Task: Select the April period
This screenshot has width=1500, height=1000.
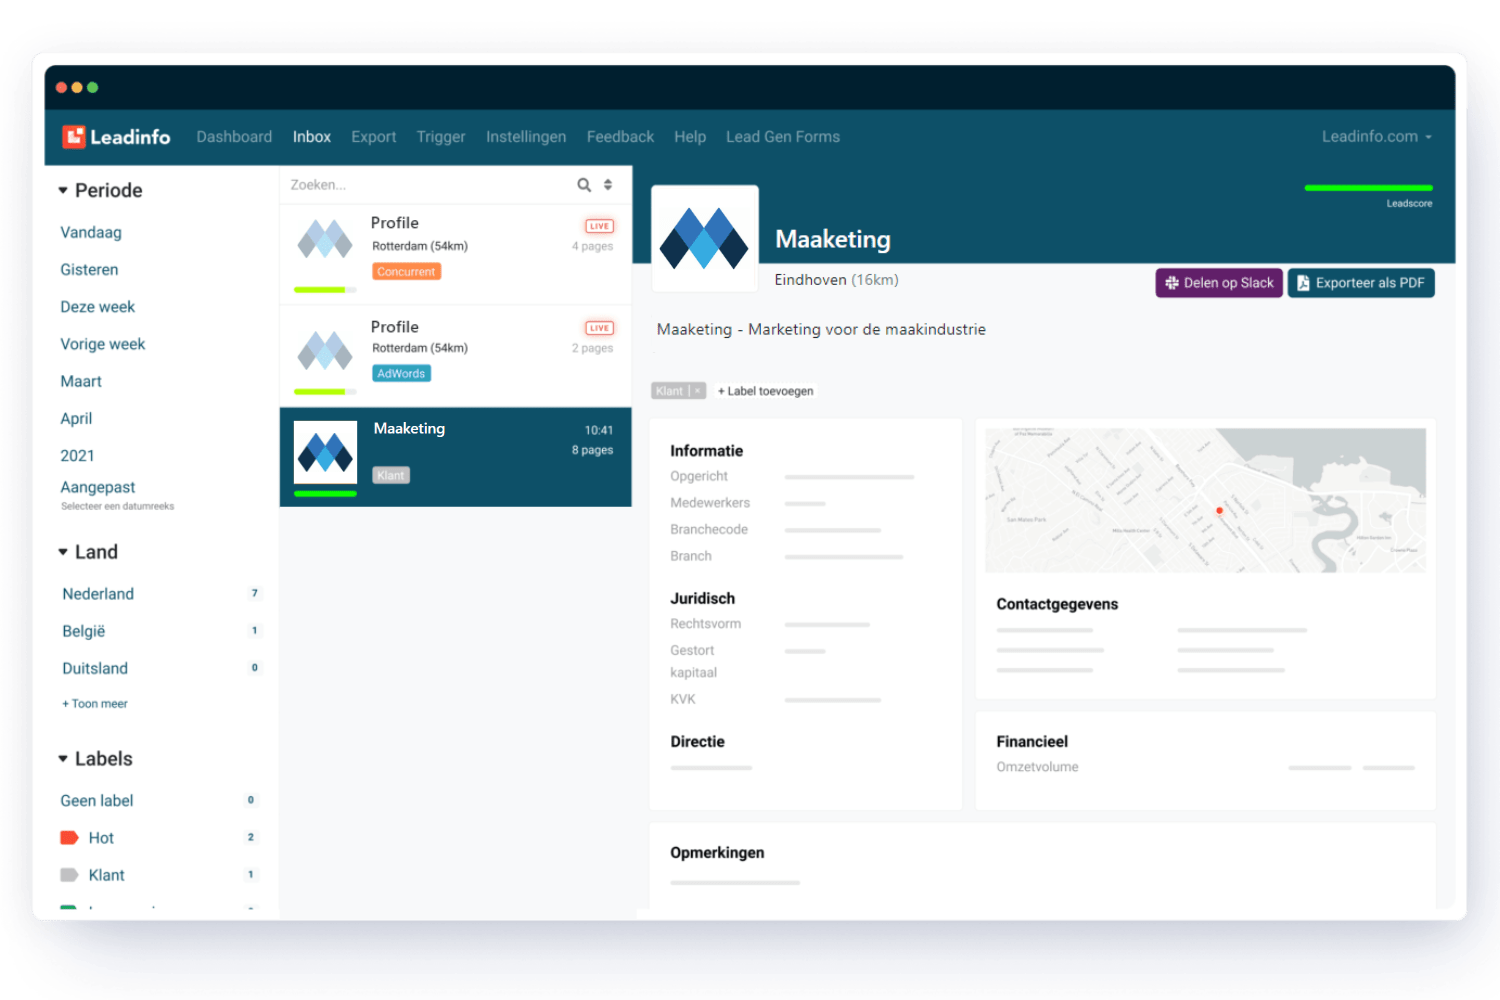Action: [x=76, y=419]
